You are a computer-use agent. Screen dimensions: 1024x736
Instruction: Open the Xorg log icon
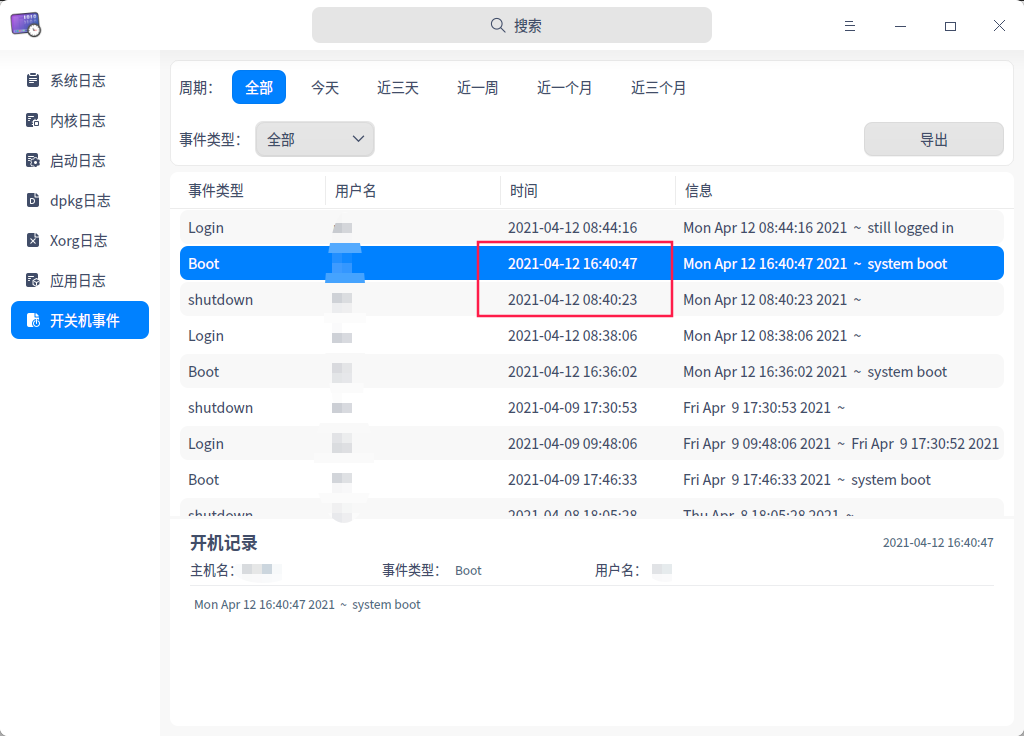point(33,240)
